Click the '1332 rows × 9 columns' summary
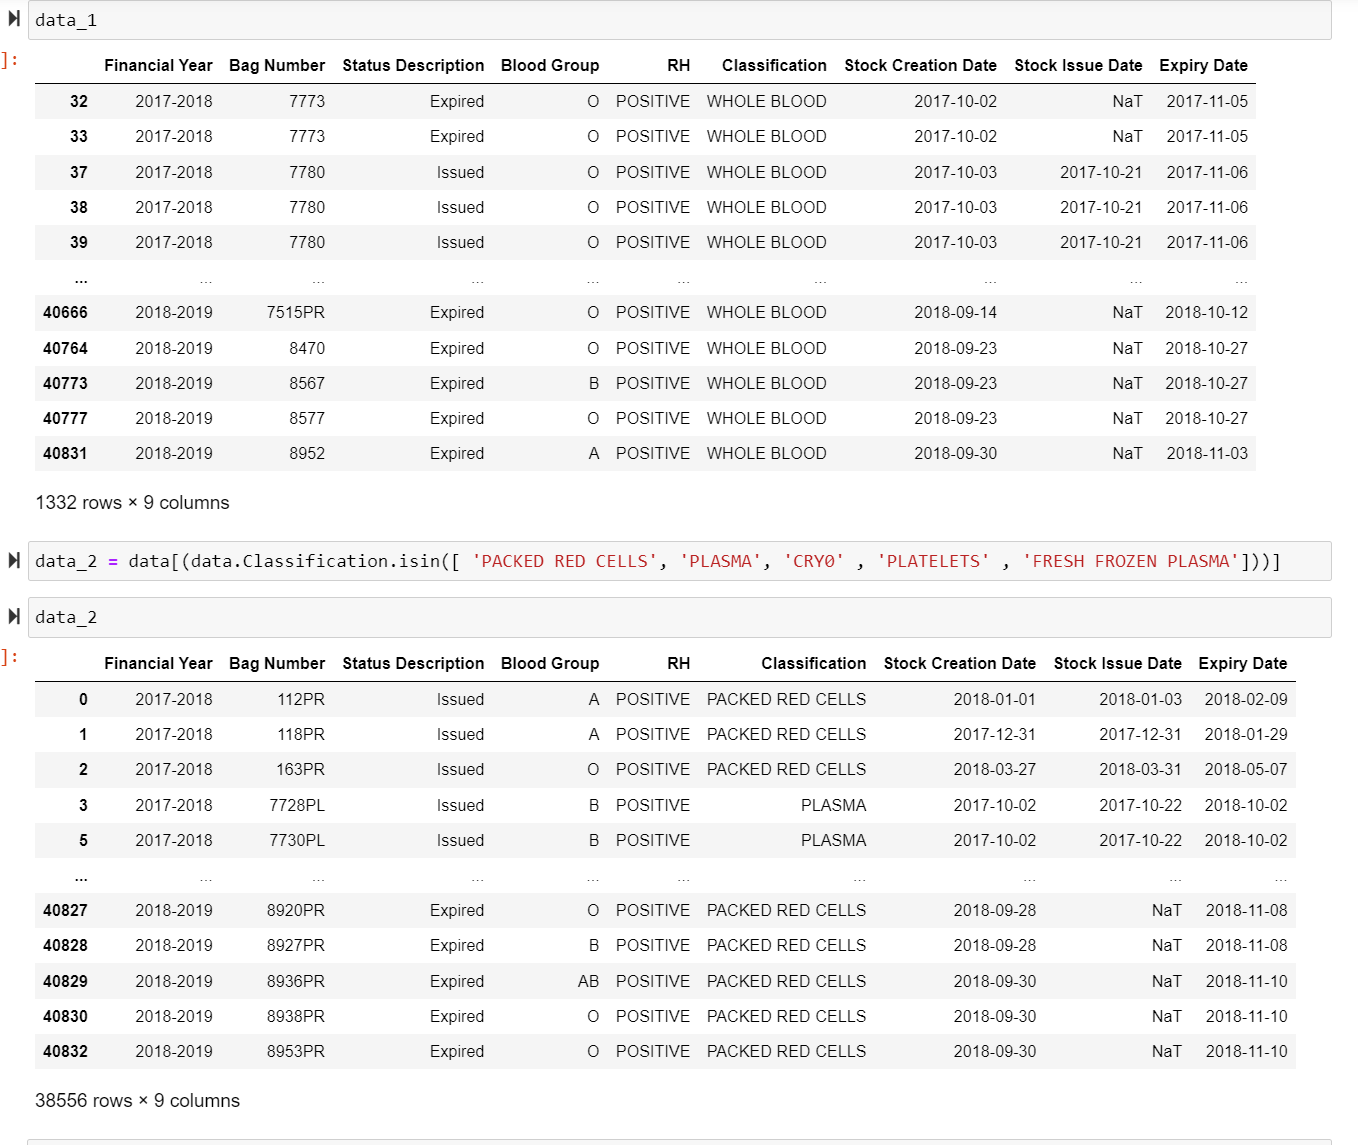1358x1145 pixels. pyautogui.click(x=132, y=502)
